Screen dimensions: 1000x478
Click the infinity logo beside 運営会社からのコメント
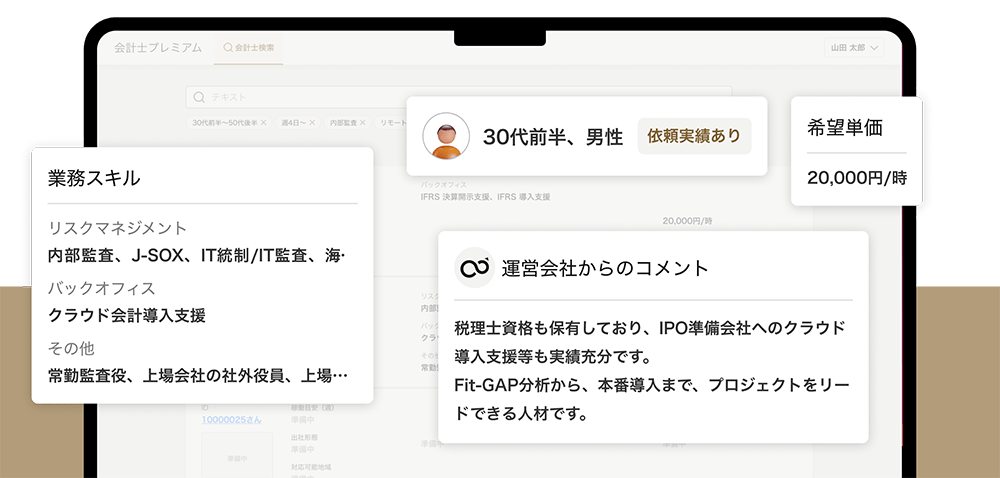pyautogui.click(x=472, y=268)
